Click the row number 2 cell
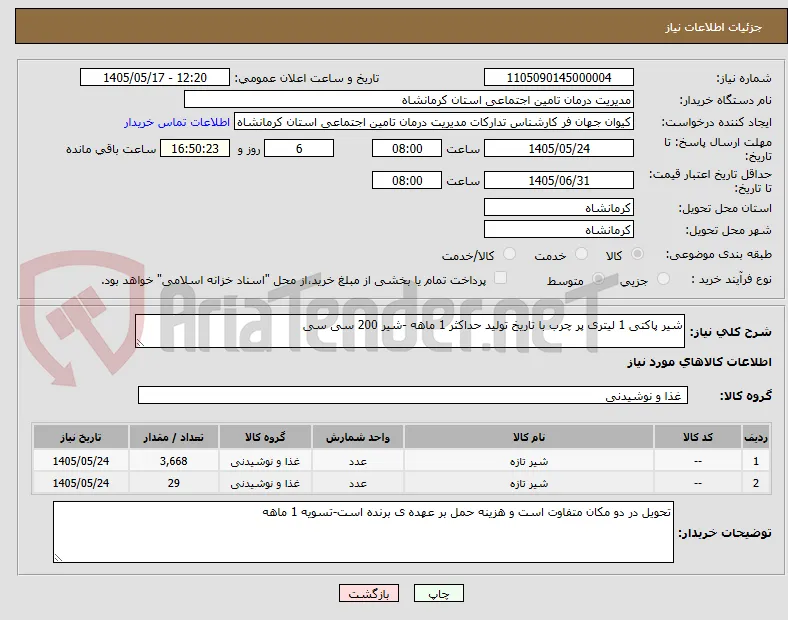The height and width of the screenshot is (620, 788). click(755, 483)
